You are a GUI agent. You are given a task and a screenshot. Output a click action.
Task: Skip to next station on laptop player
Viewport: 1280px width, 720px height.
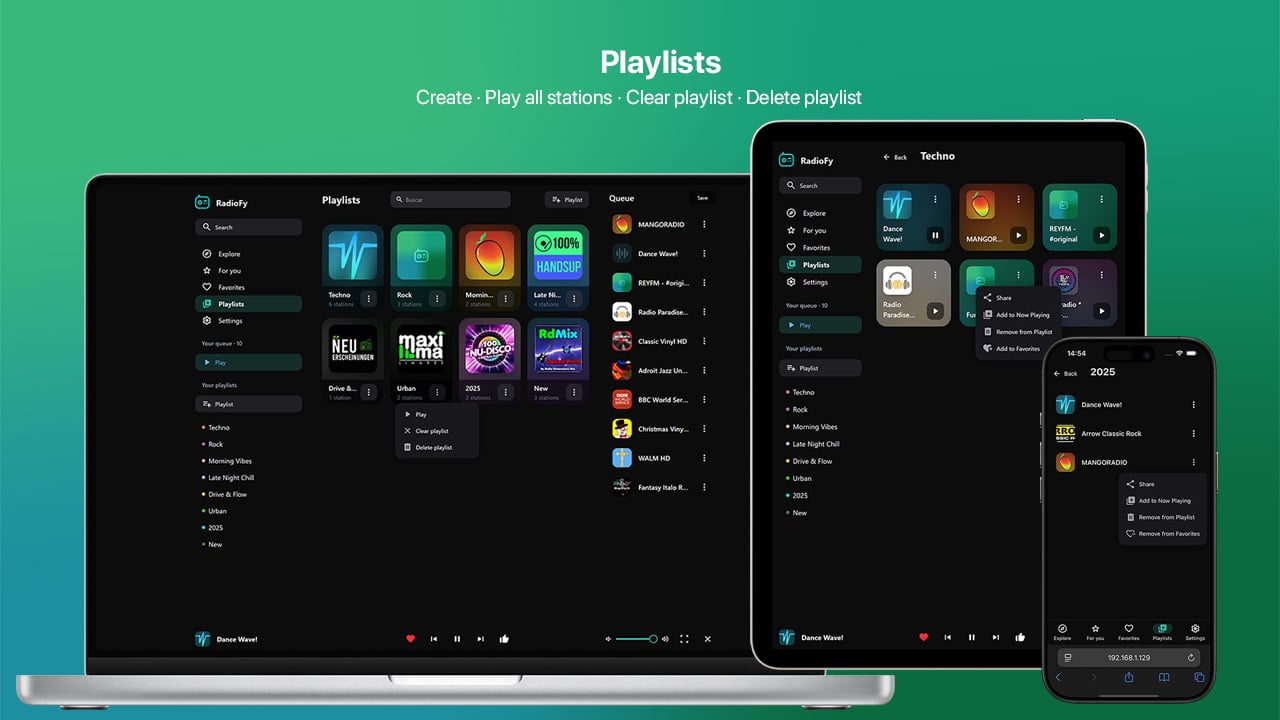pos(481,639)
